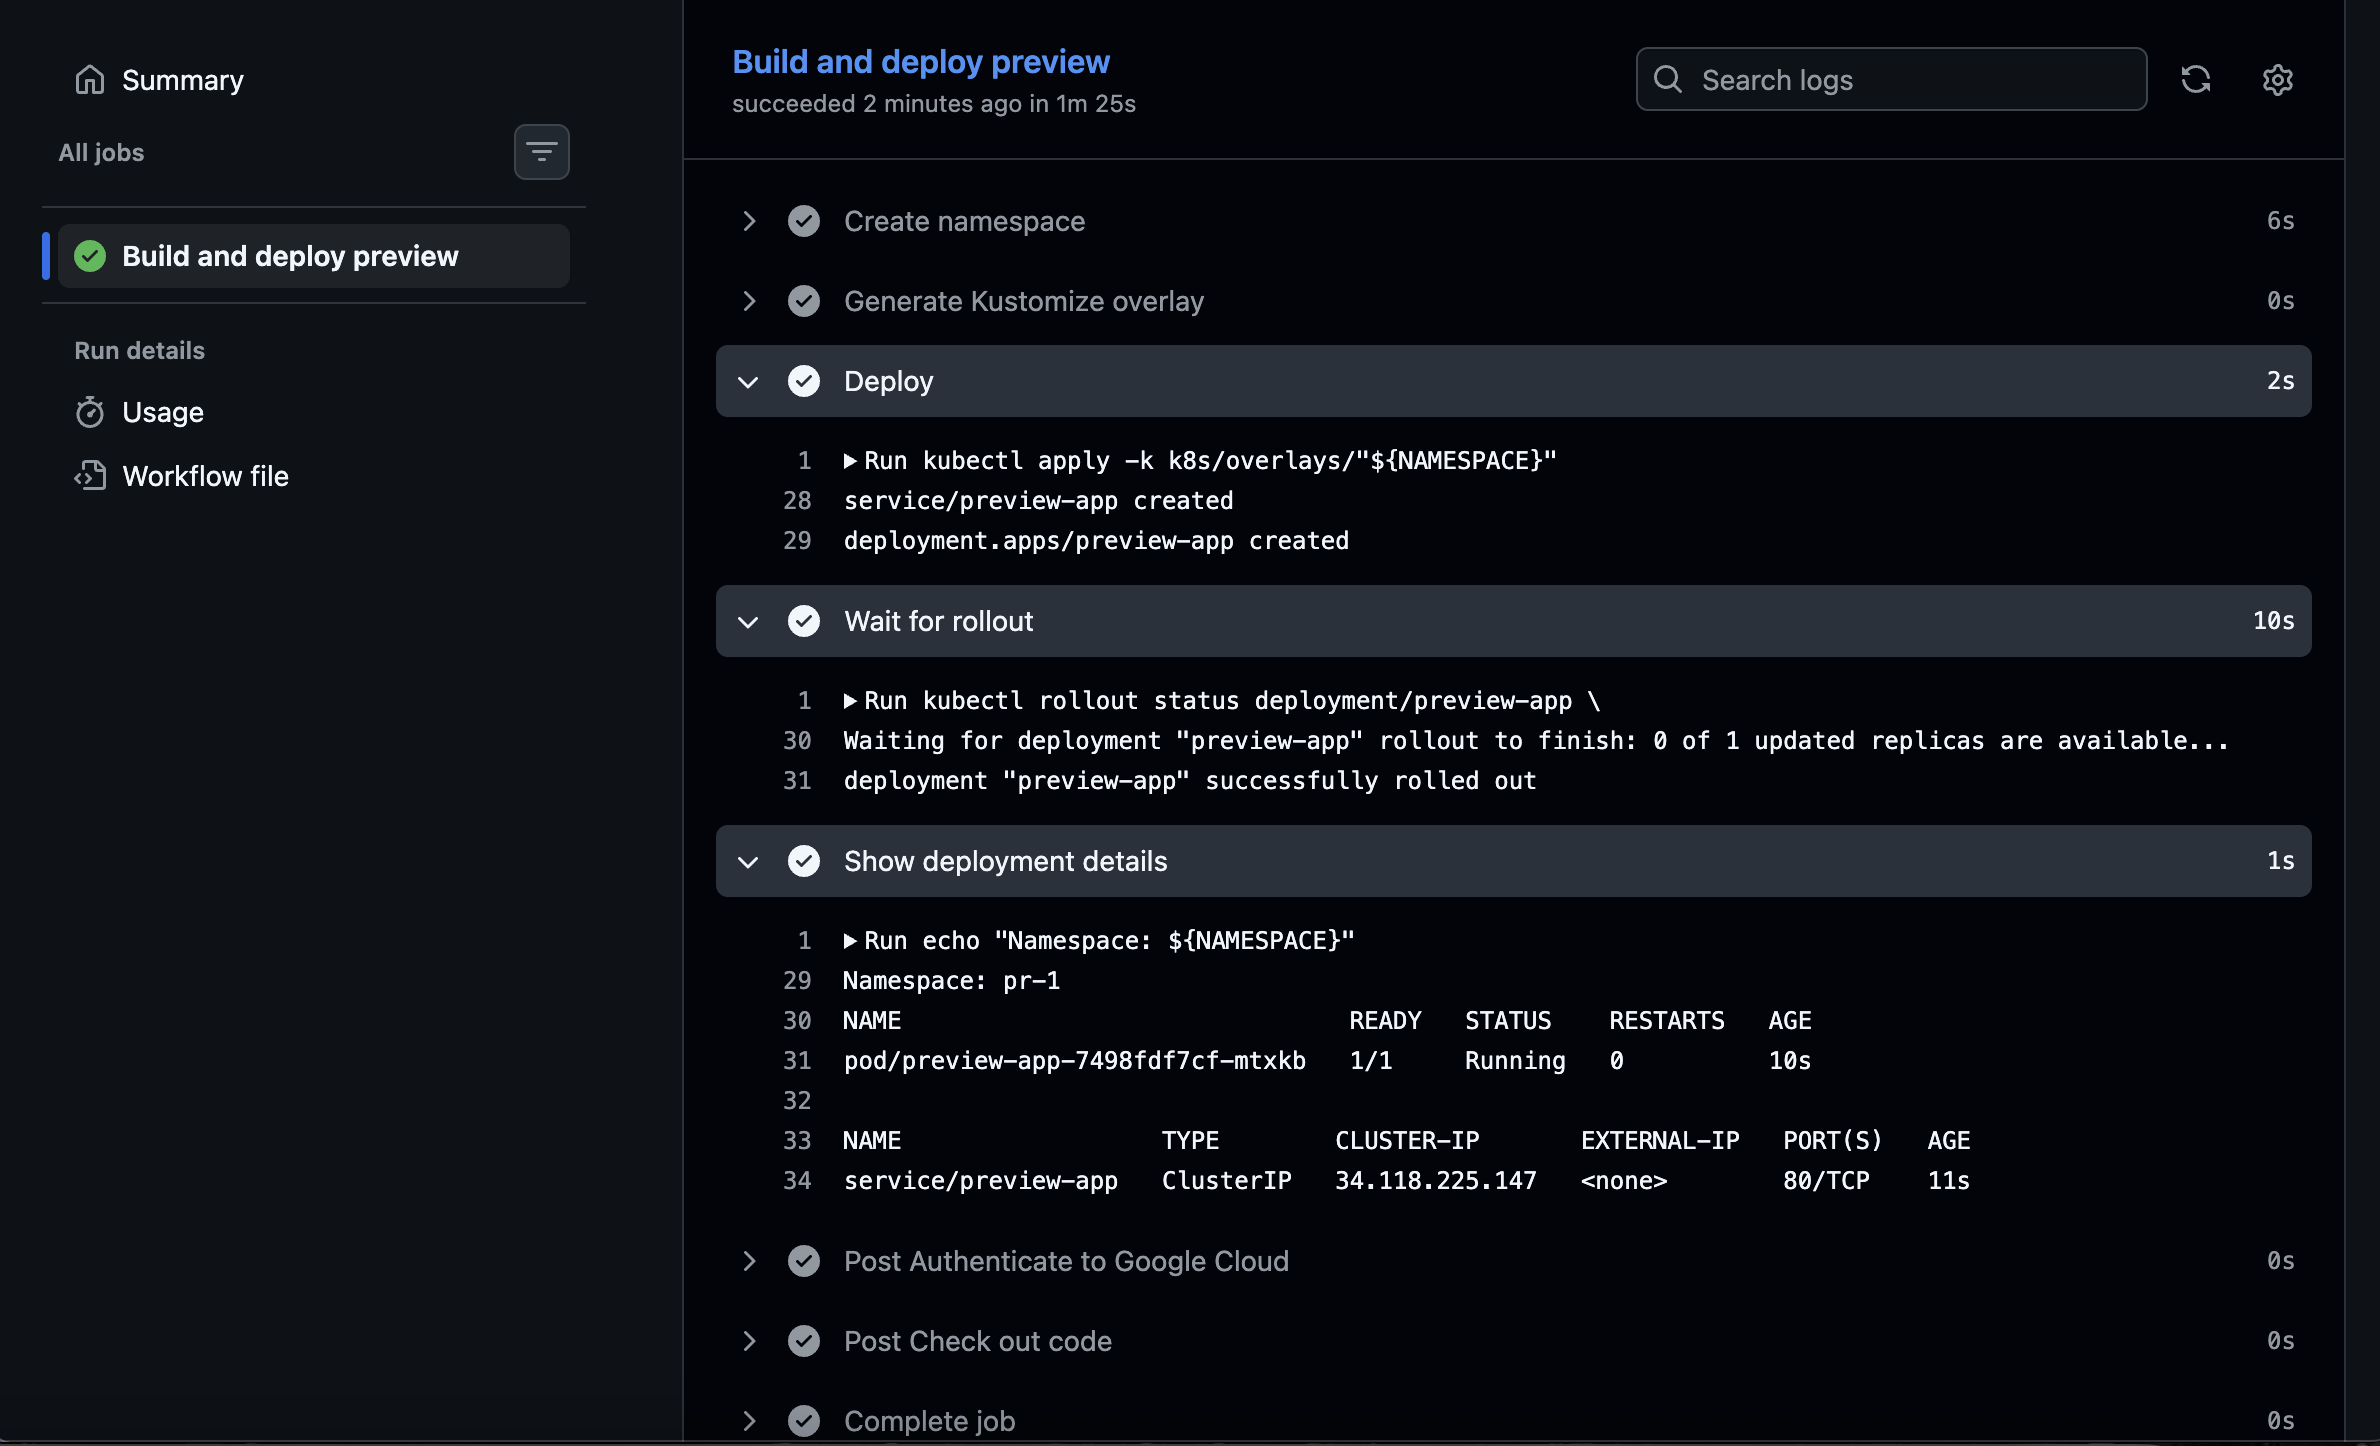Click the Build and deploy preview heading link
Viewport: 2380px width, 1446px height.
(x=921, y=62)
